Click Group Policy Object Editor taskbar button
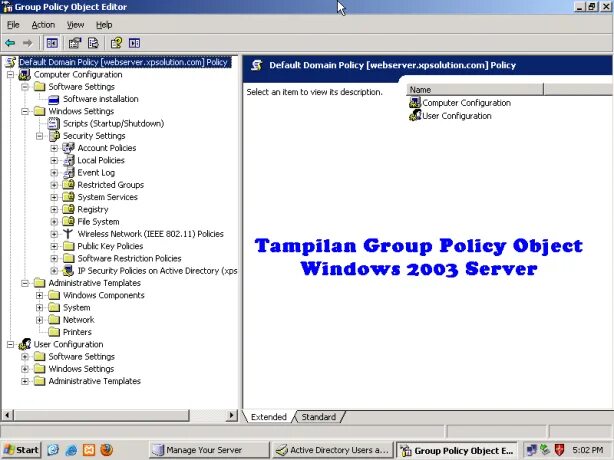Image resolution: width=614 pixels, height=460 pixels. tap(457, 451)
